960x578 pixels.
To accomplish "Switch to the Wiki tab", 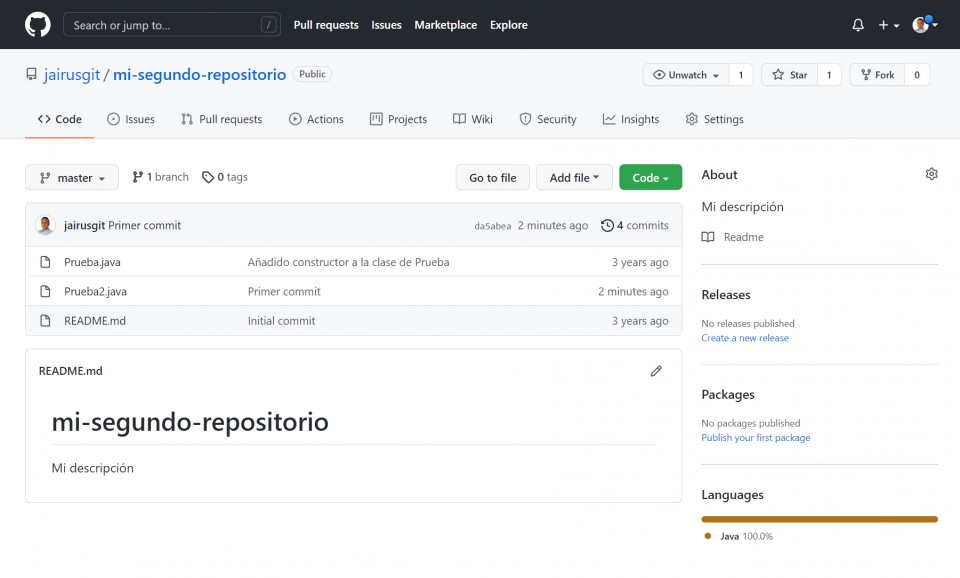I will click(473, 119).
